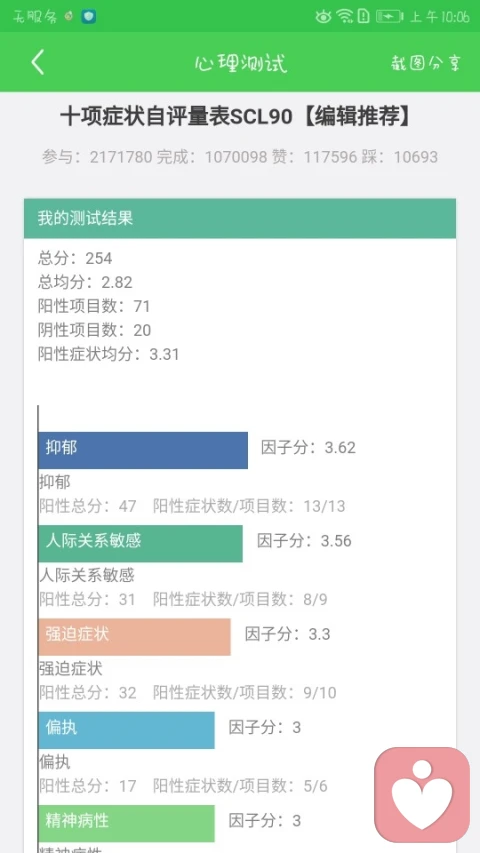Select the blue 抑郁 bar
480x853 pixels.
pos(143,450)
